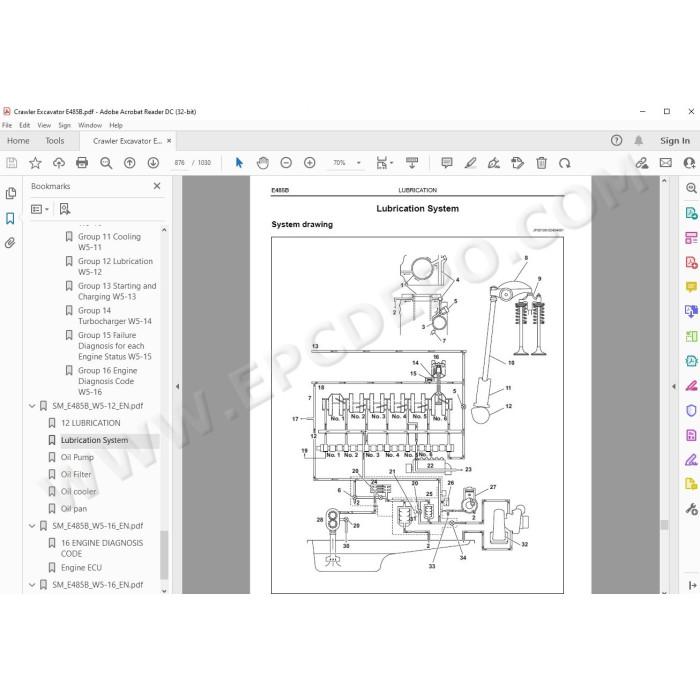Open the Engine ECU bookmark
700x700 pixels.
tap(81, 567)
